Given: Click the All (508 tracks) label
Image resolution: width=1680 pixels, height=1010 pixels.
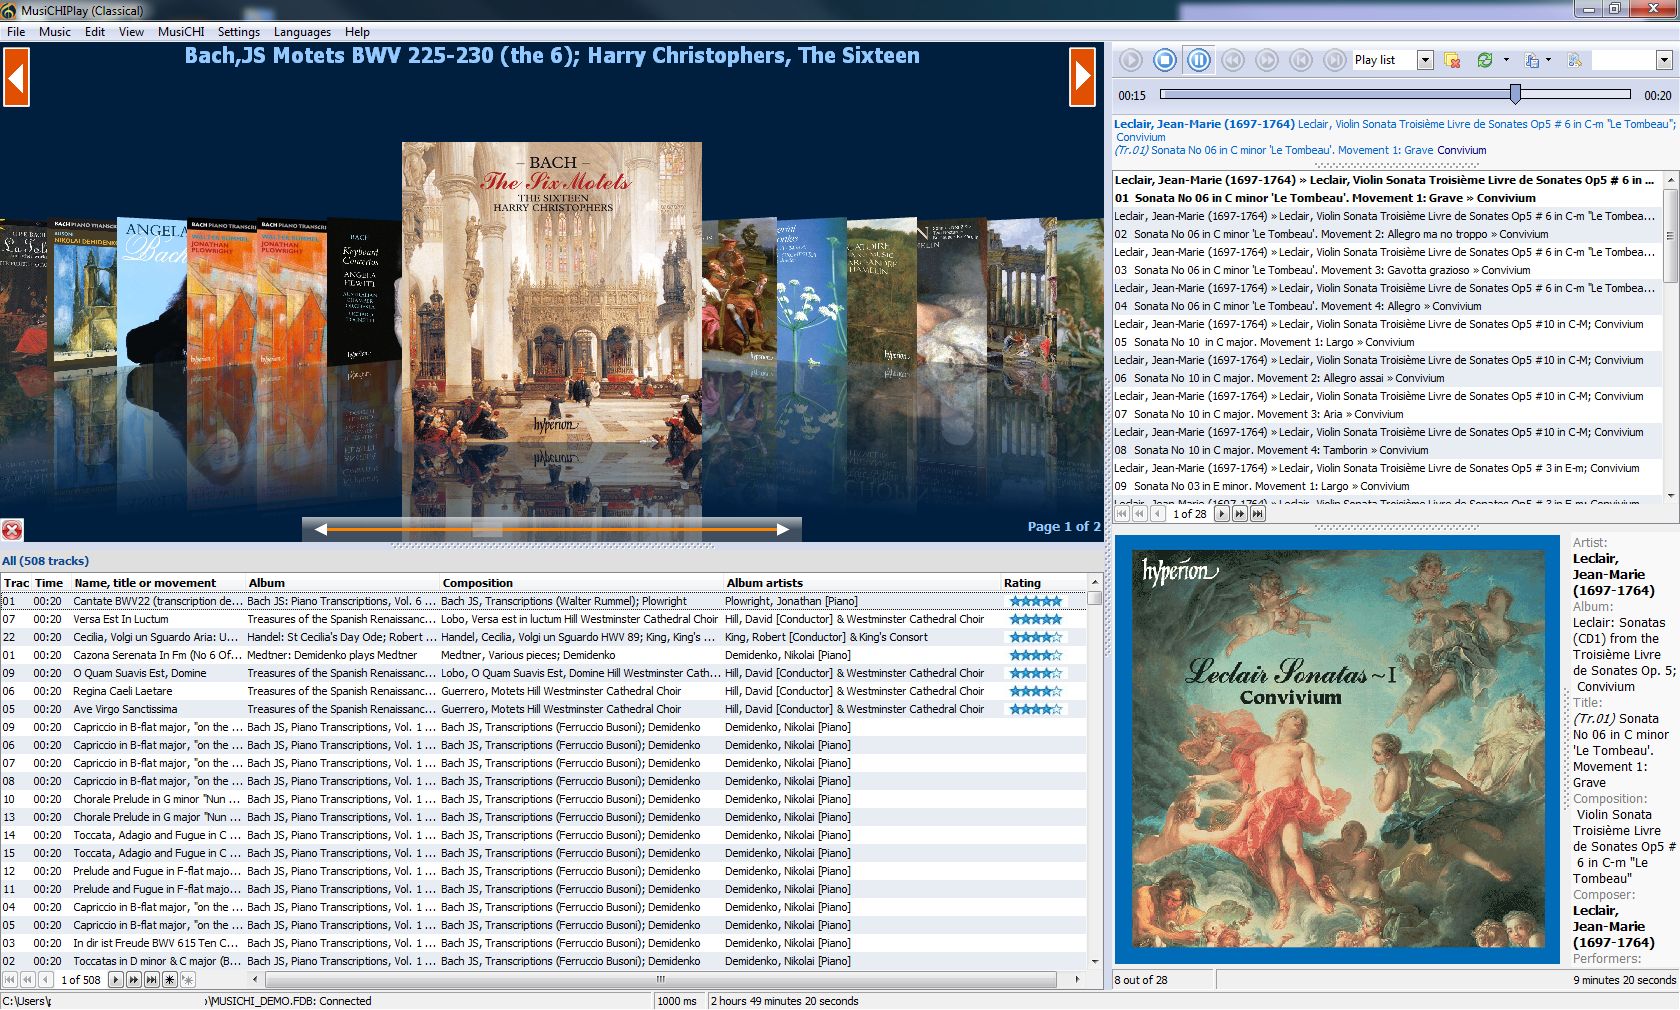Looking at the screenshot, I should click(45, 561).
